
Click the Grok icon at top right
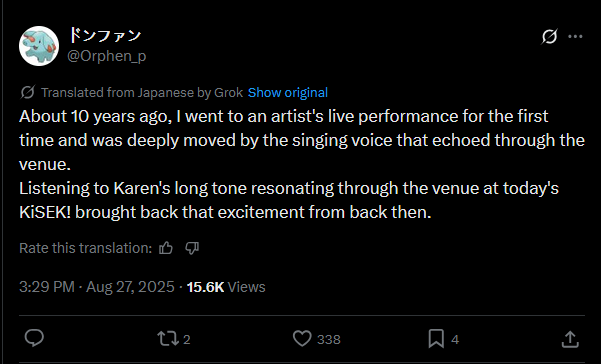549,37
